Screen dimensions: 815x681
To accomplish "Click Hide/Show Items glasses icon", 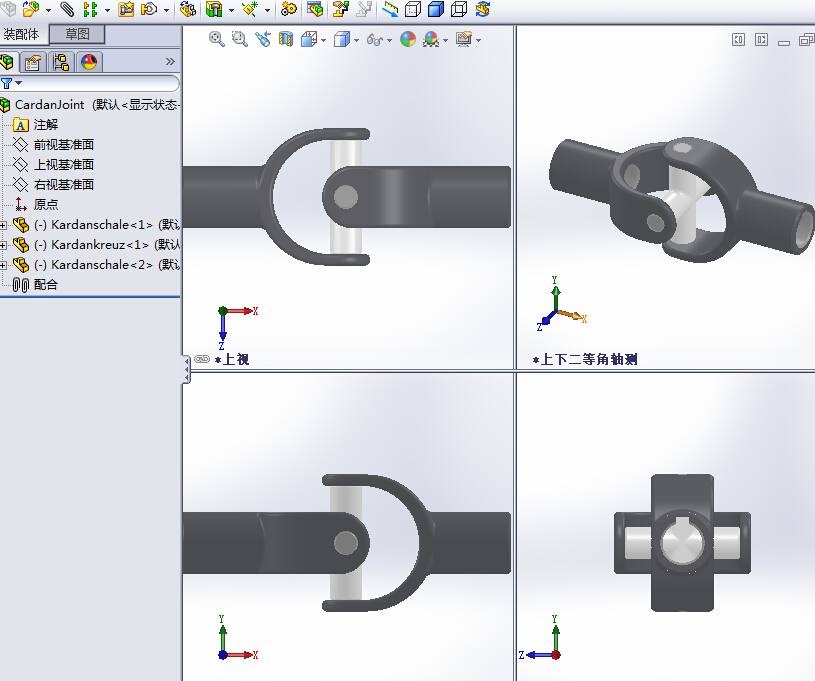I will click(374, 40).
